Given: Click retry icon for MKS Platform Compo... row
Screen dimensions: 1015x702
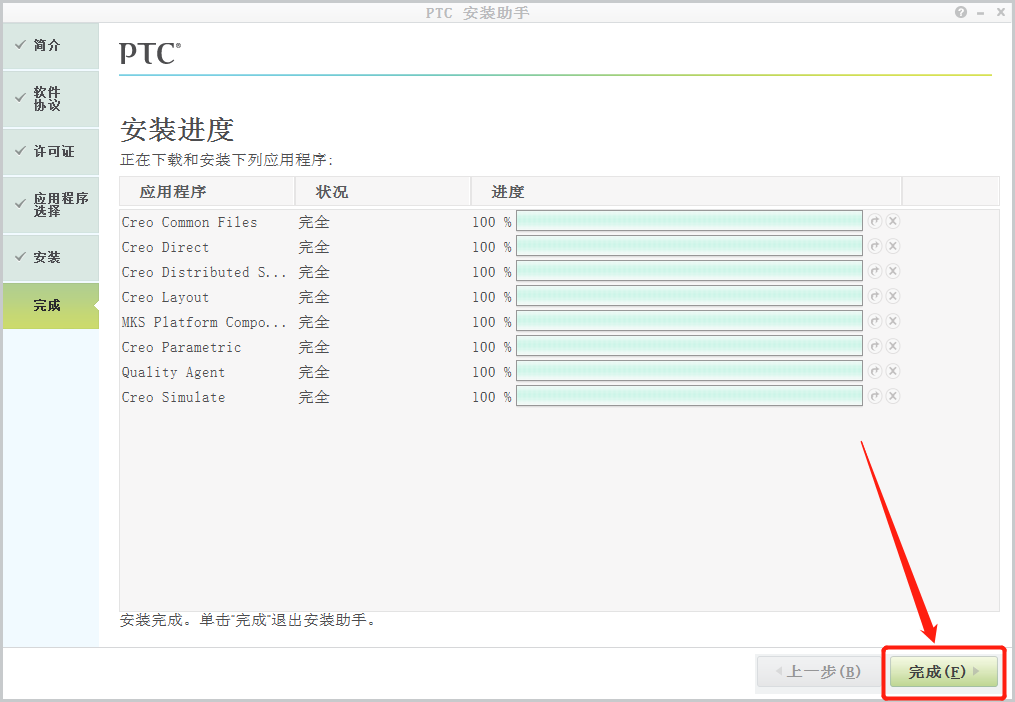Looking at the screenshot, I should 875,321.
